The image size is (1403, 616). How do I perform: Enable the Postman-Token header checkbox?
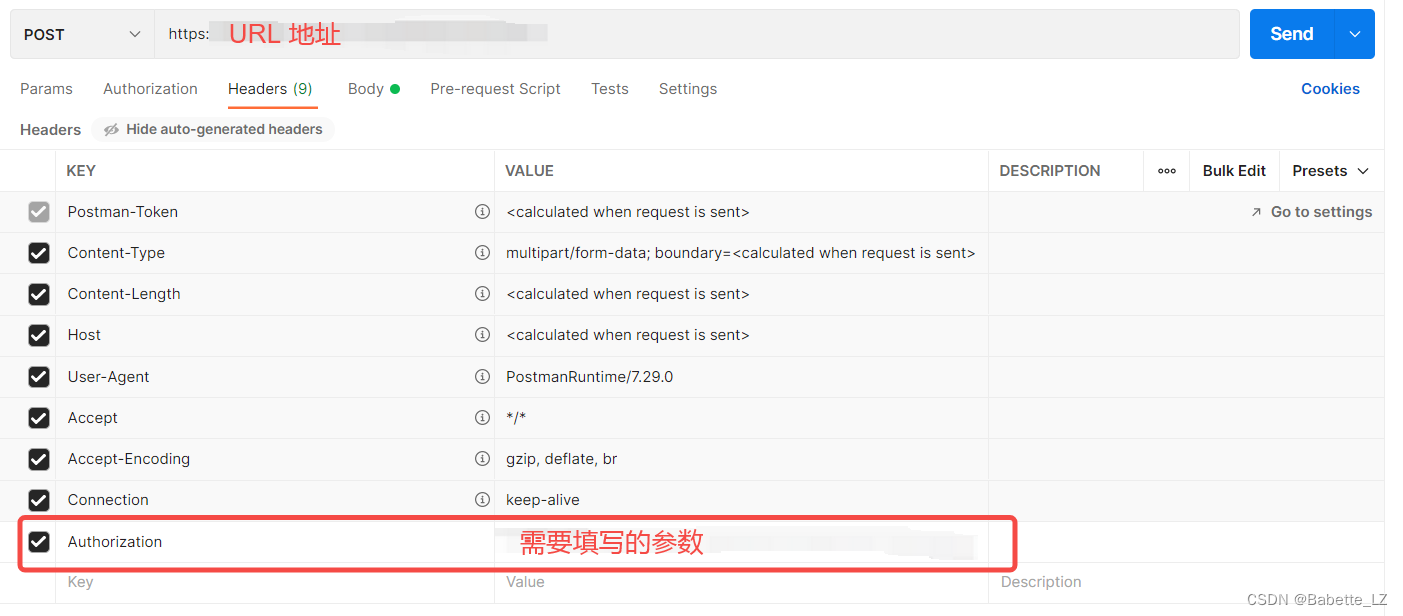click(39, 211)
